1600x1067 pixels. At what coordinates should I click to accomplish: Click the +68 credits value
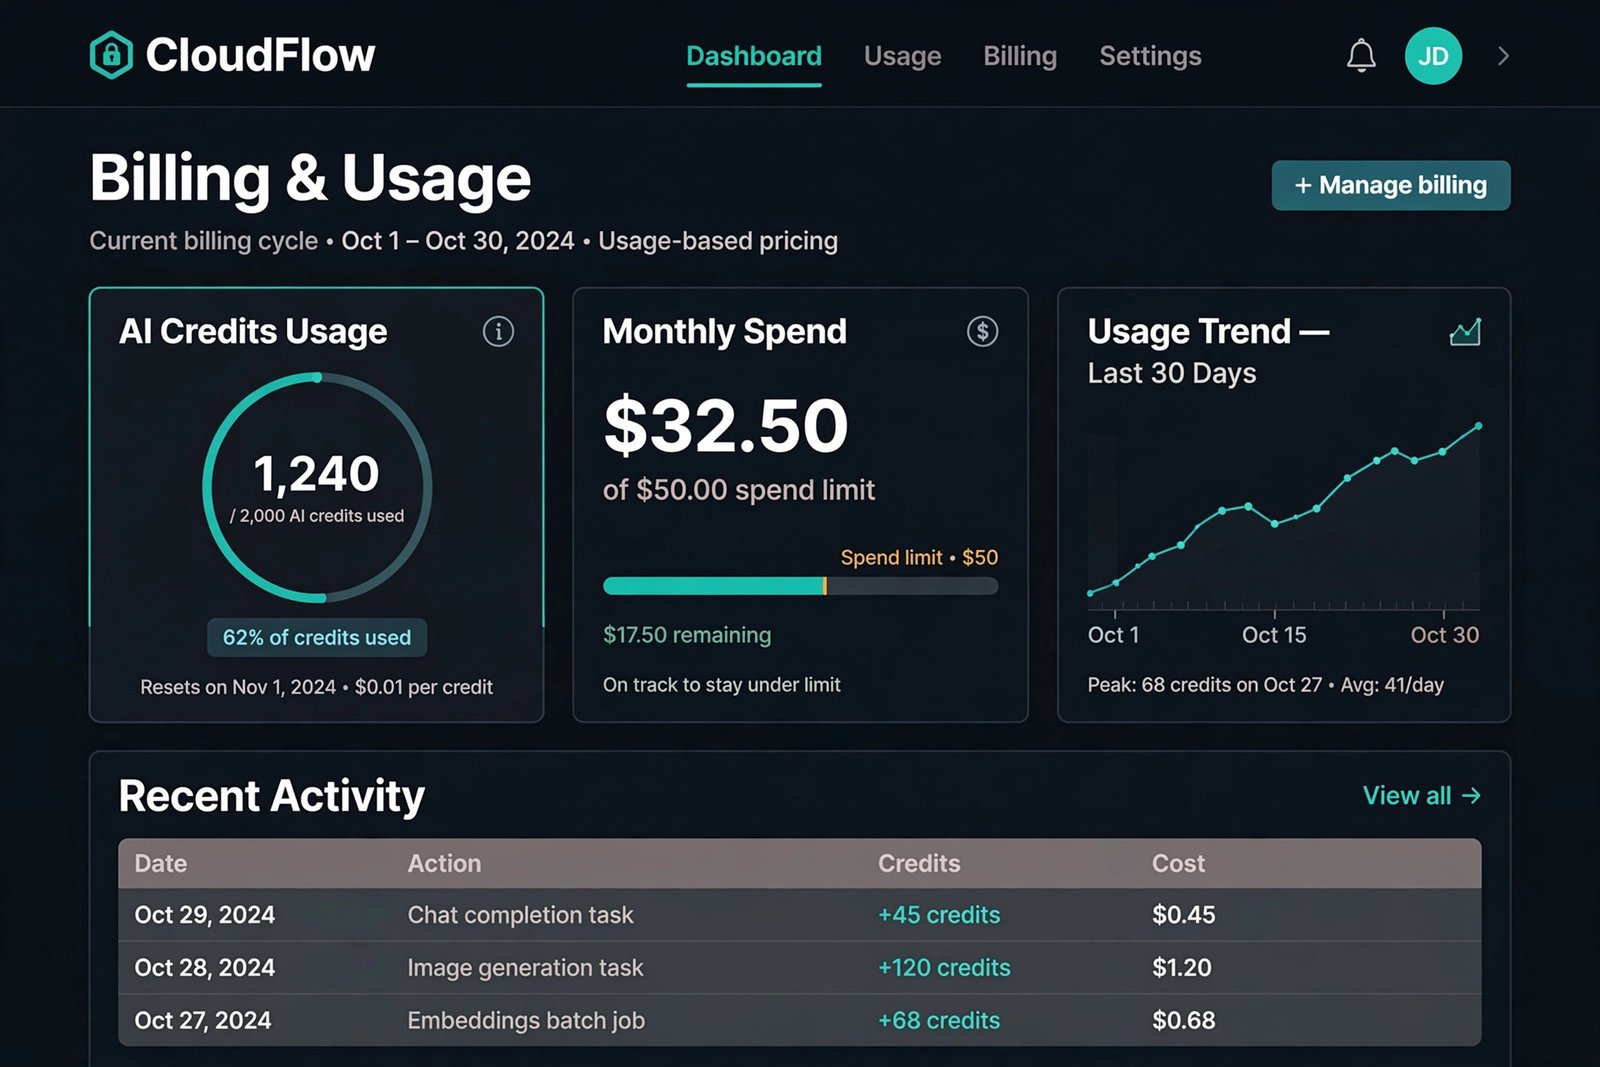[939, 1021]
